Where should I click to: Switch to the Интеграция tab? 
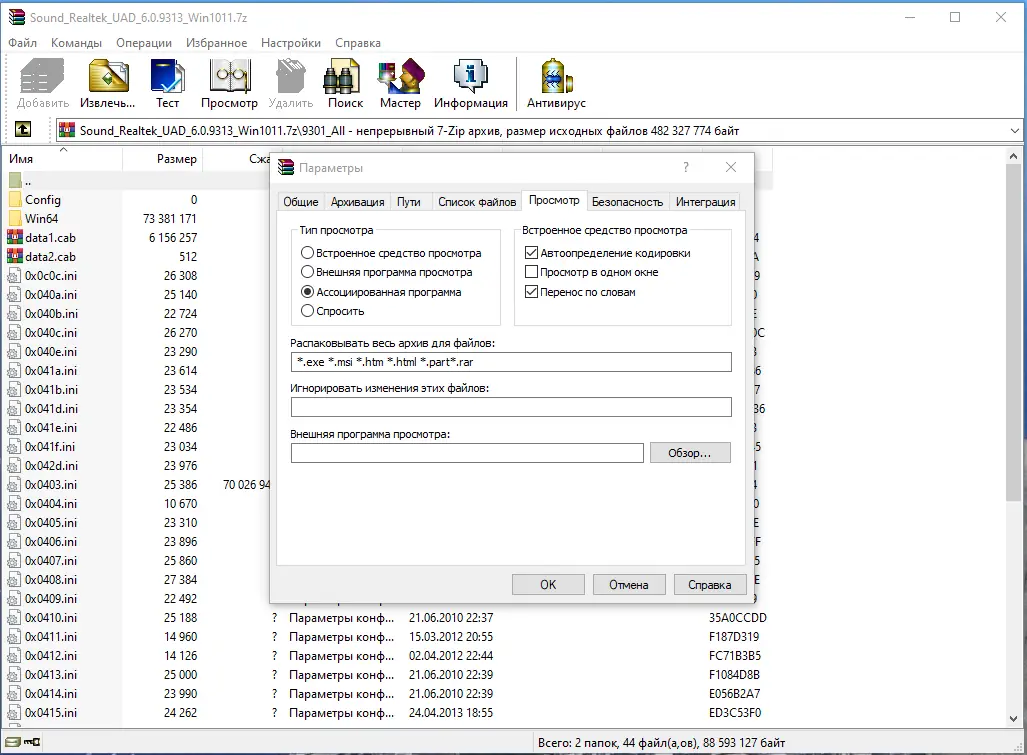pos(705,202)
